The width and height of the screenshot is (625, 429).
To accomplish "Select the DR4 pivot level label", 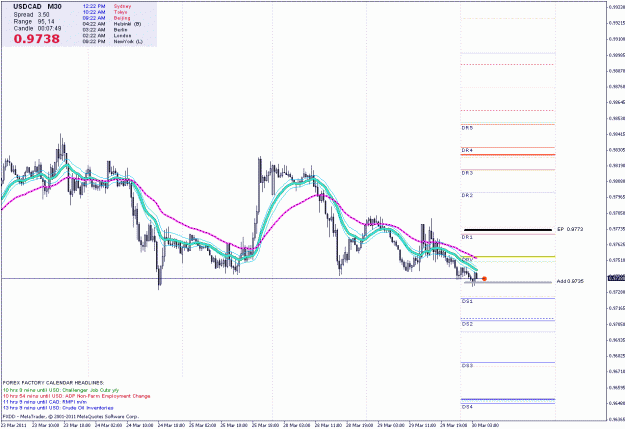I will pyautogui.click(x=467, y=151).
